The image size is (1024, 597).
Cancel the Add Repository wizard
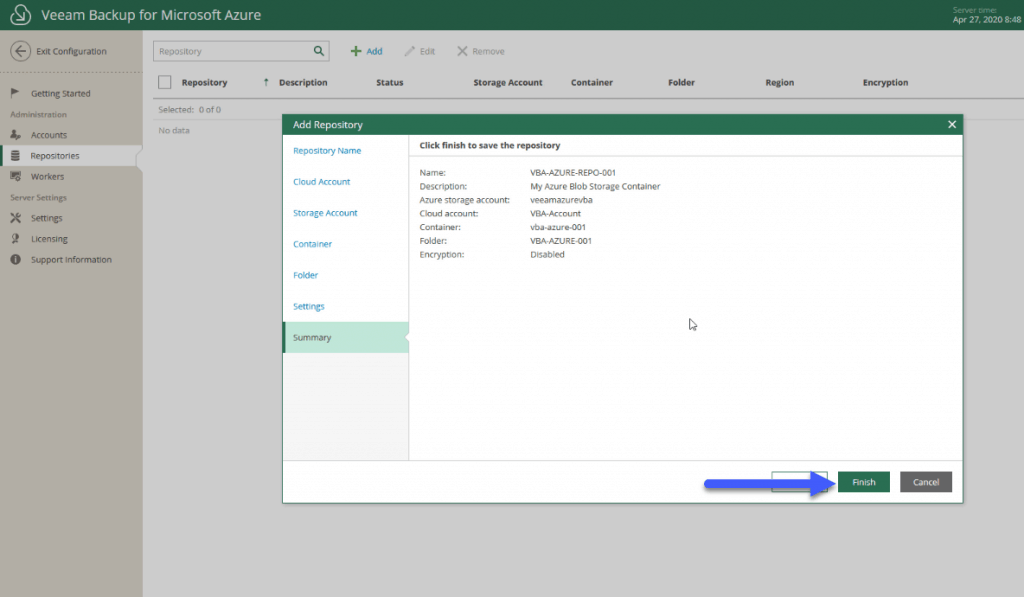pyautogui.click(x=925, y=482)
